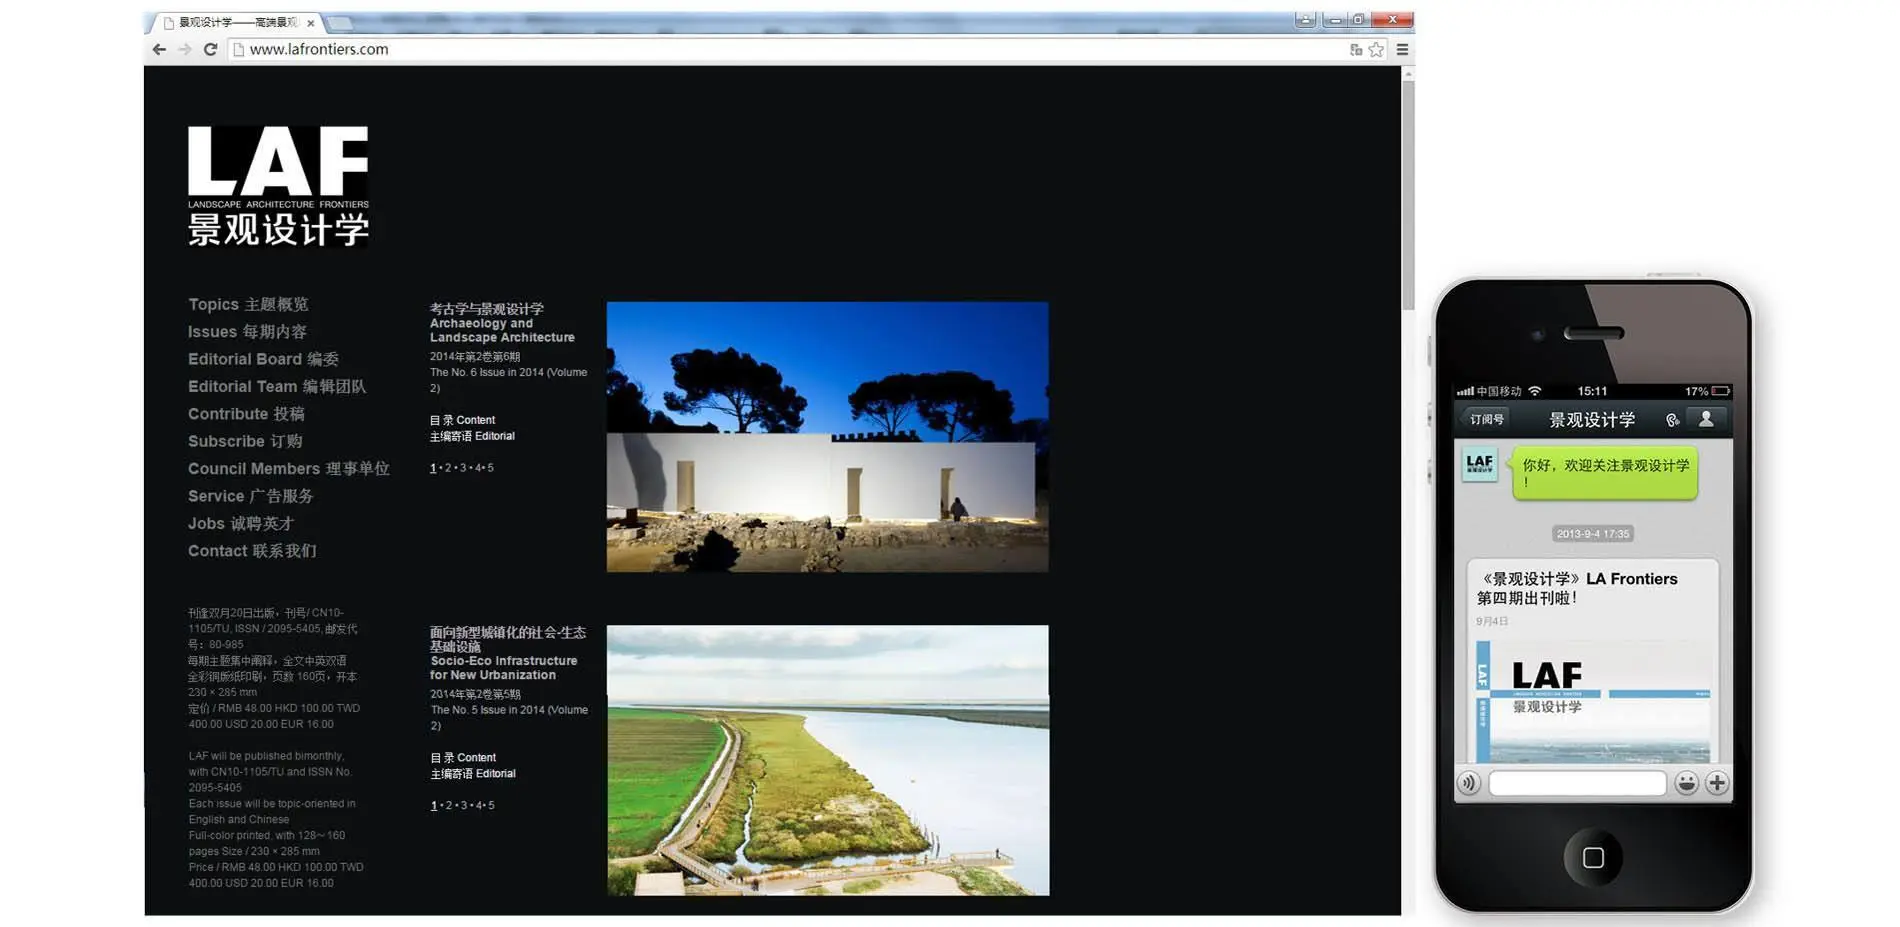The image size is (1900, 927).
Task: Go to page 3 of No. 5 issue
Action: pos(463,806)
